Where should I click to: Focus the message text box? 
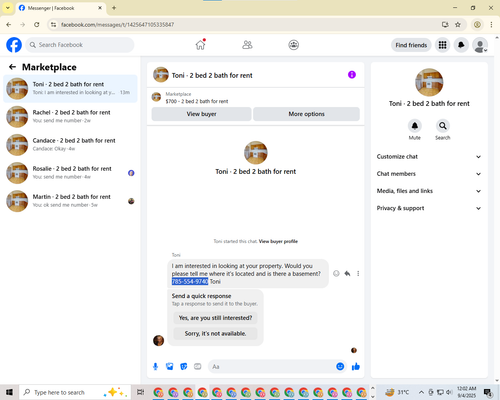click(273, 367)
